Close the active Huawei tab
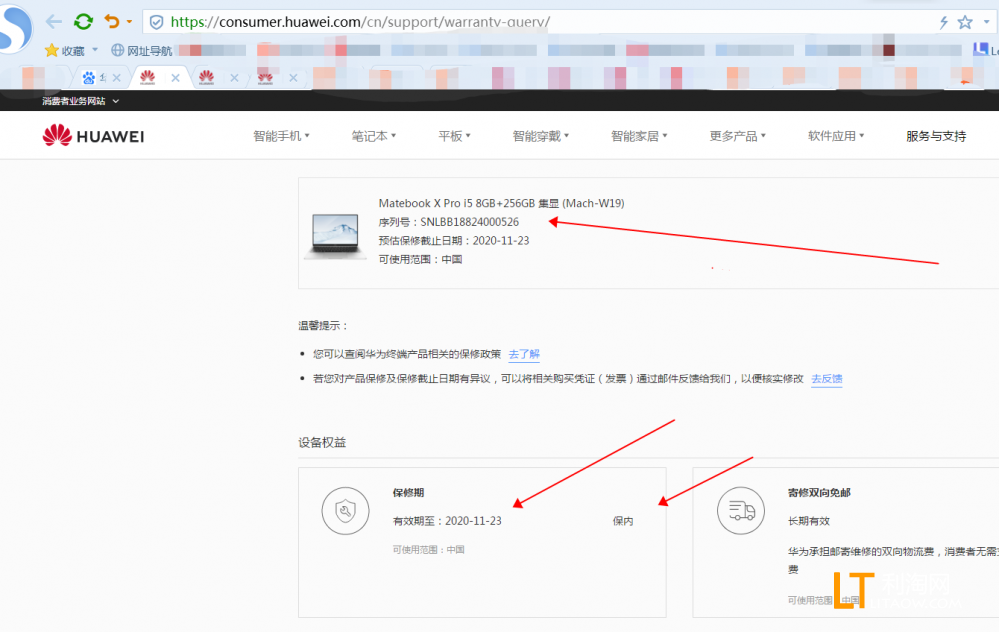 pos(175,78)
